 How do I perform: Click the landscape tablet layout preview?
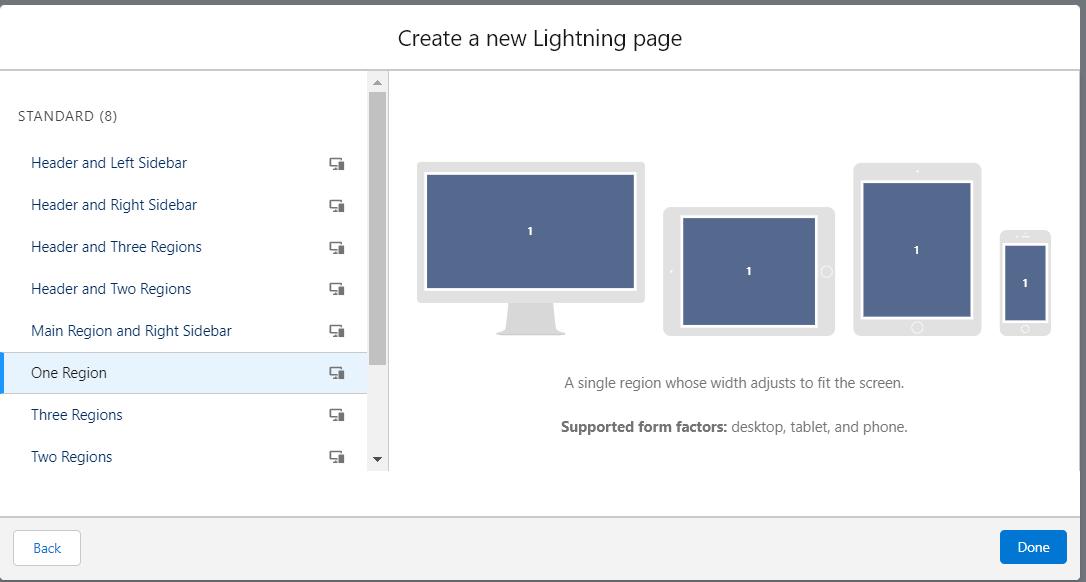pyautogui.click(x=748, y=271)
